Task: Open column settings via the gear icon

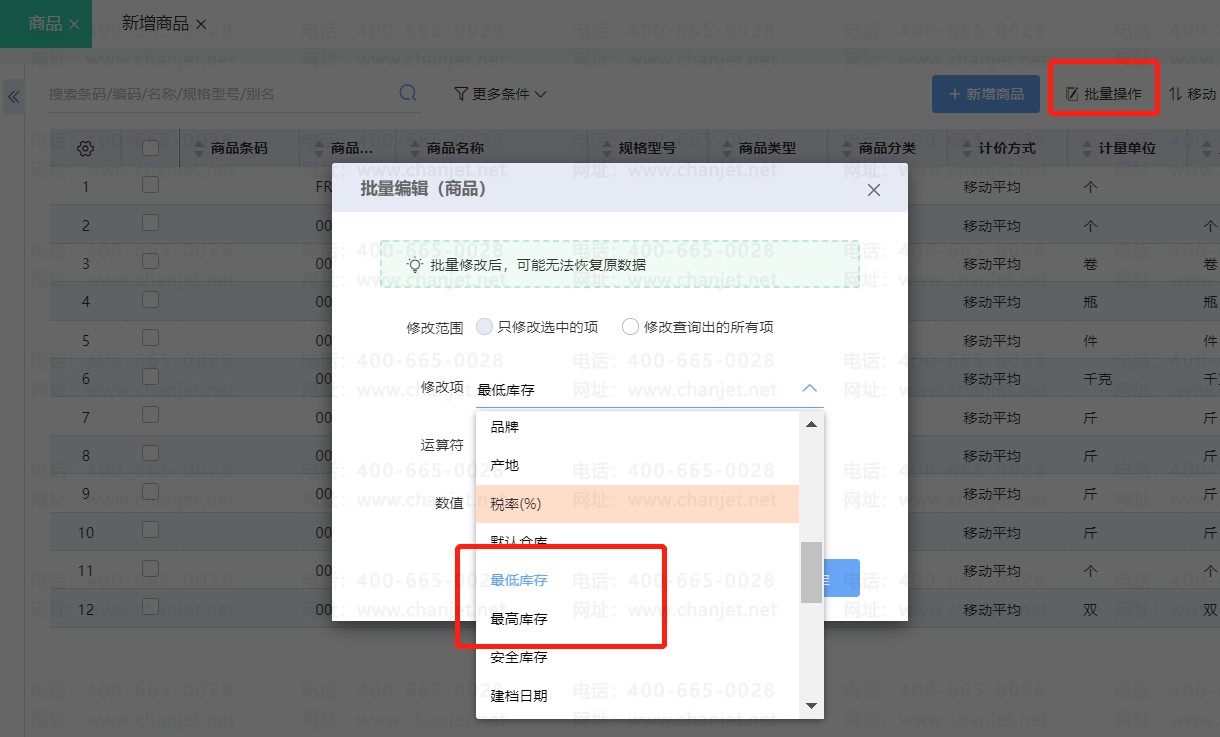Action: [86, 148]
